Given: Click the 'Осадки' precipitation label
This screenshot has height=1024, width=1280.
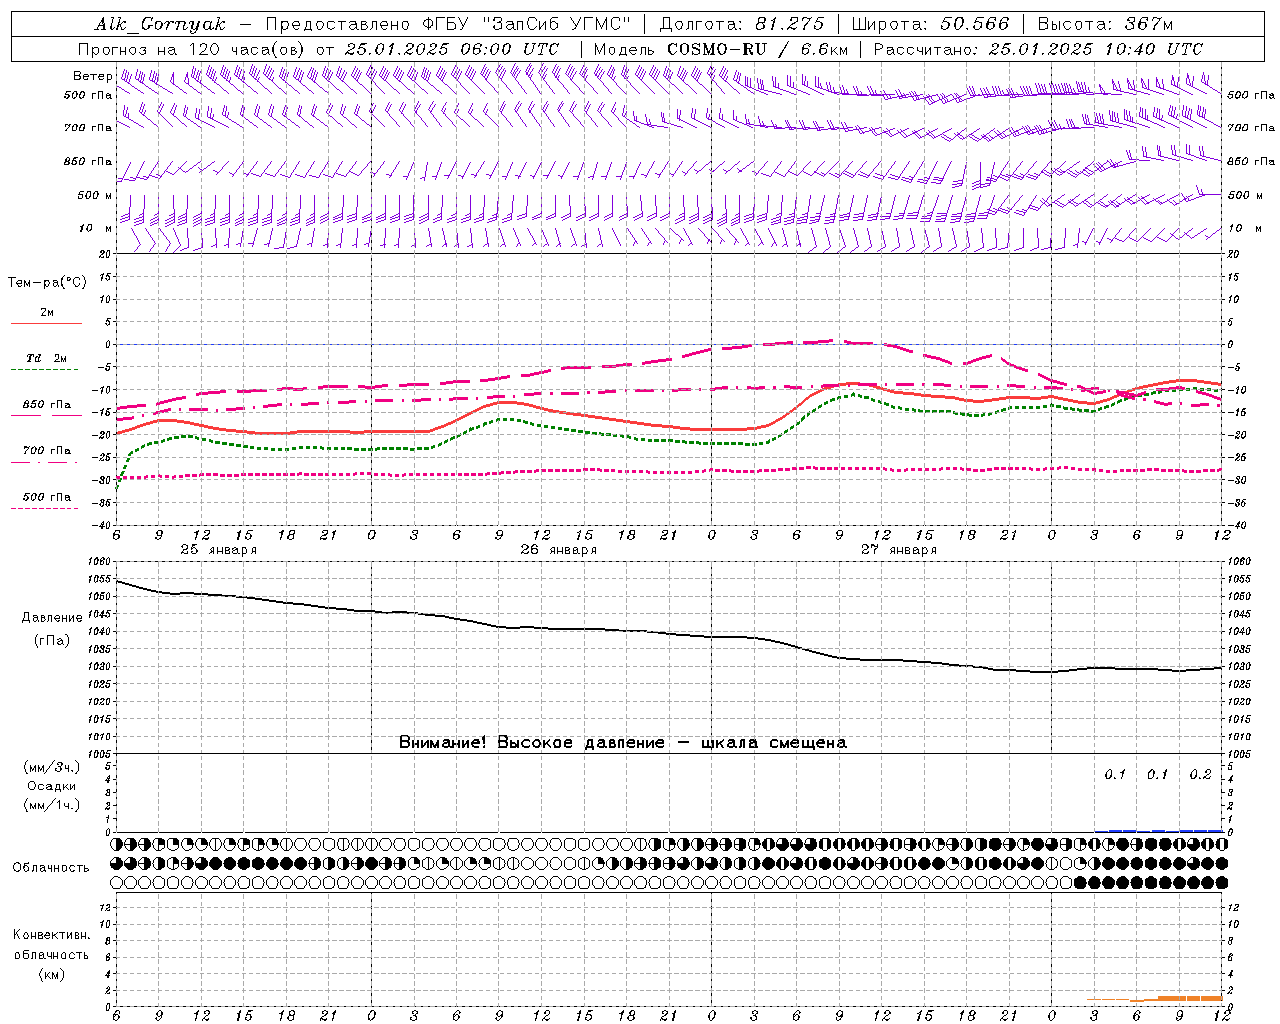Looking at the screenshot, I should pyautogui.click(x=52, y=786).
